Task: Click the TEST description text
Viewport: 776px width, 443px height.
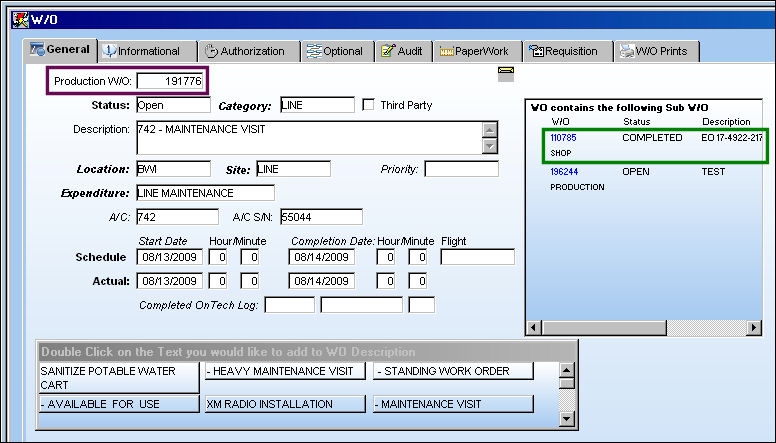Action: coord(713,172)
